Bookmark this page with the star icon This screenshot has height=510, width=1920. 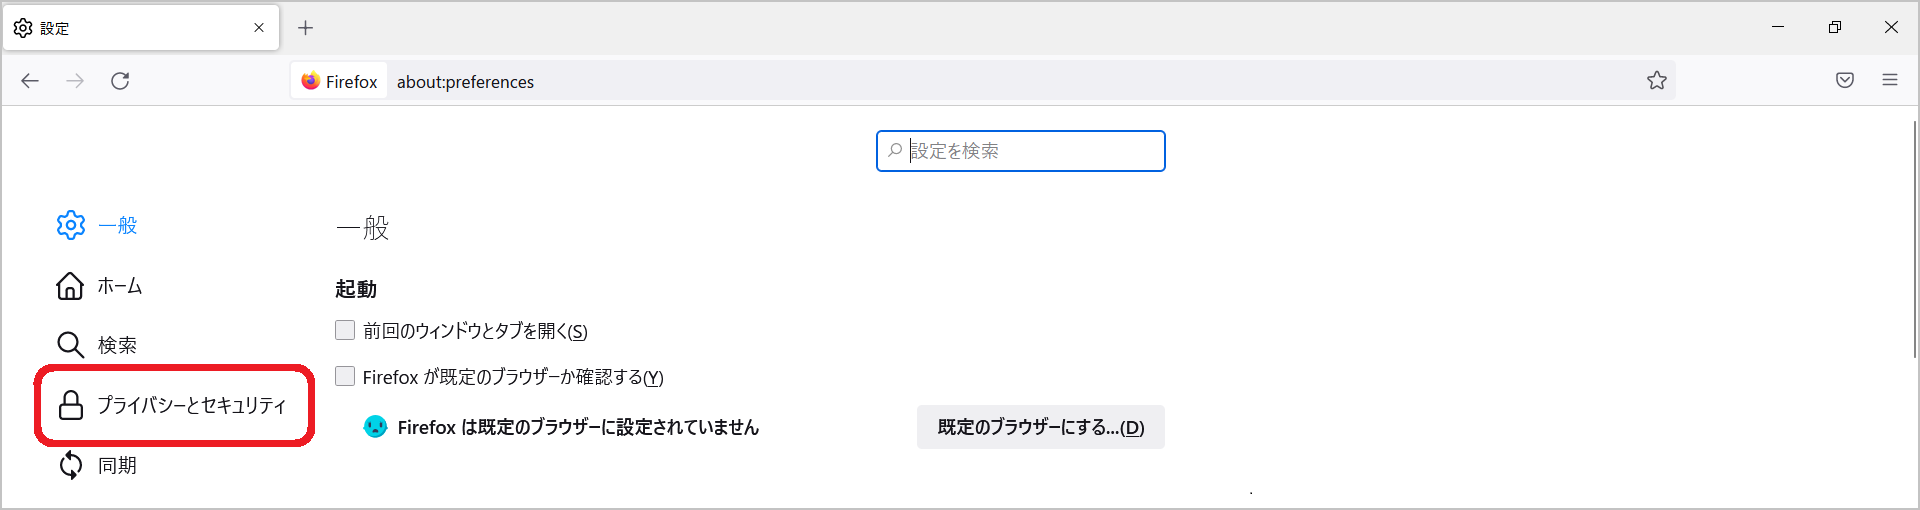pyautogui.click(x=1657, y=81)
